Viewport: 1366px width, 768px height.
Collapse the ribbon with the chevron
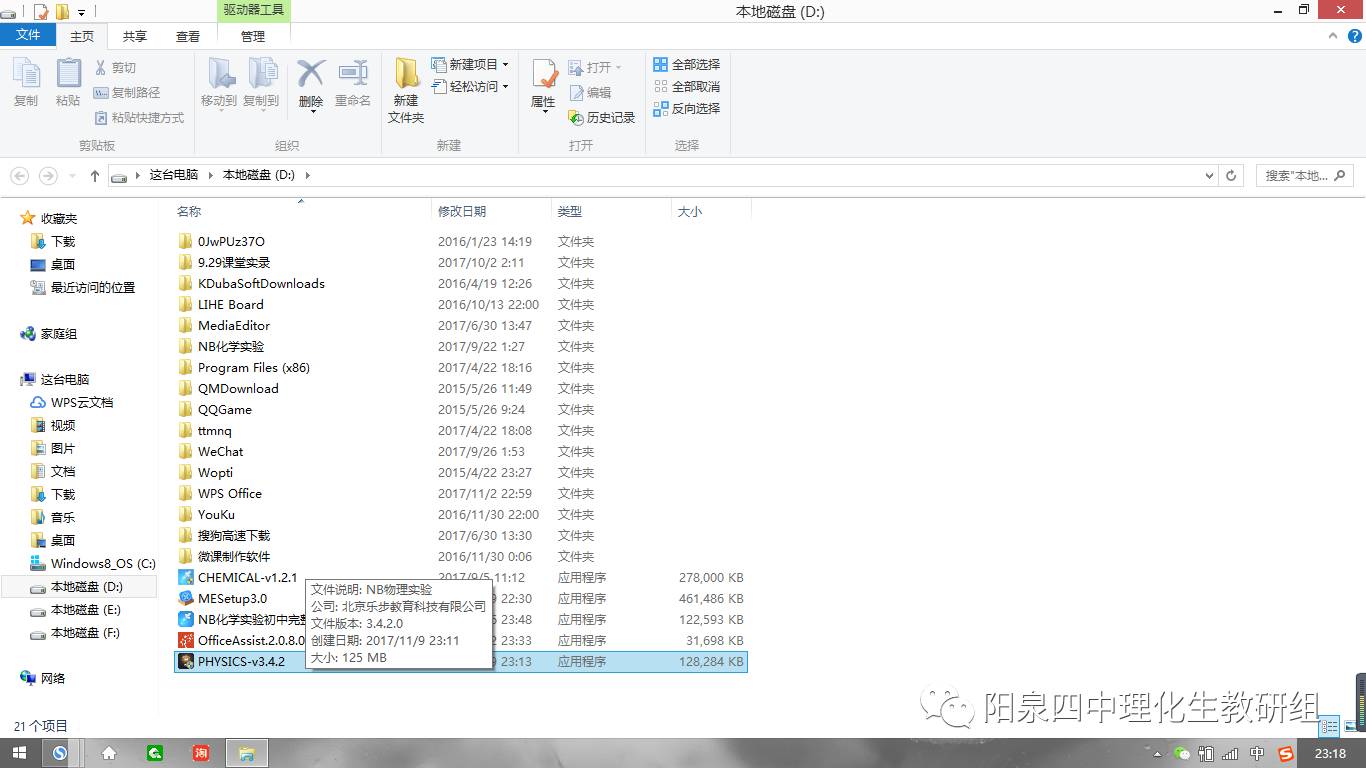coord(1332,36)
